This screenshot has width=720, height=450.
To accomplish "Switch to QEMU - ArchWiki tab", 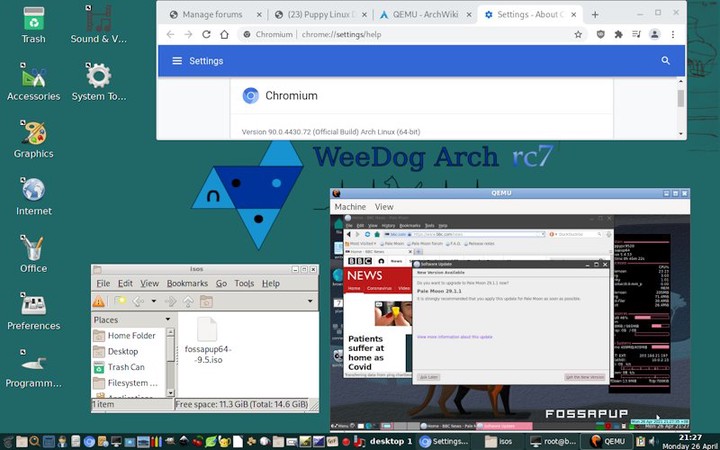I will coord(424,15).
